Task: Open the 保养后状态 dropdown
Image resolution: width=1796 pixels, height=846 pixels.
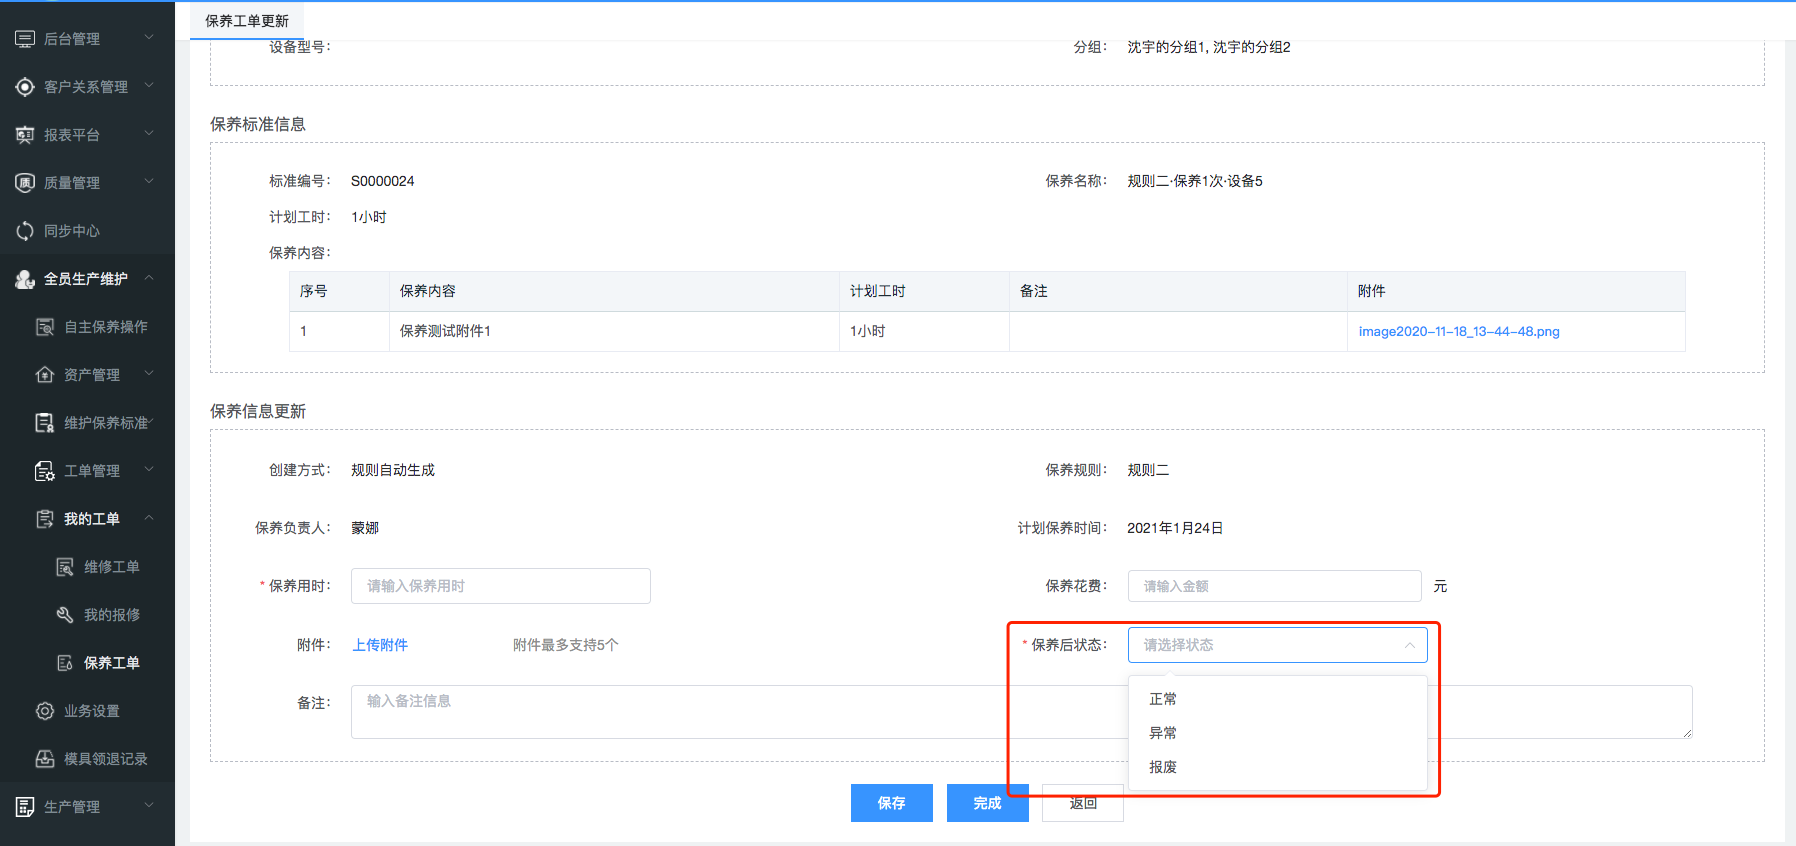Action: (1276, 645)
